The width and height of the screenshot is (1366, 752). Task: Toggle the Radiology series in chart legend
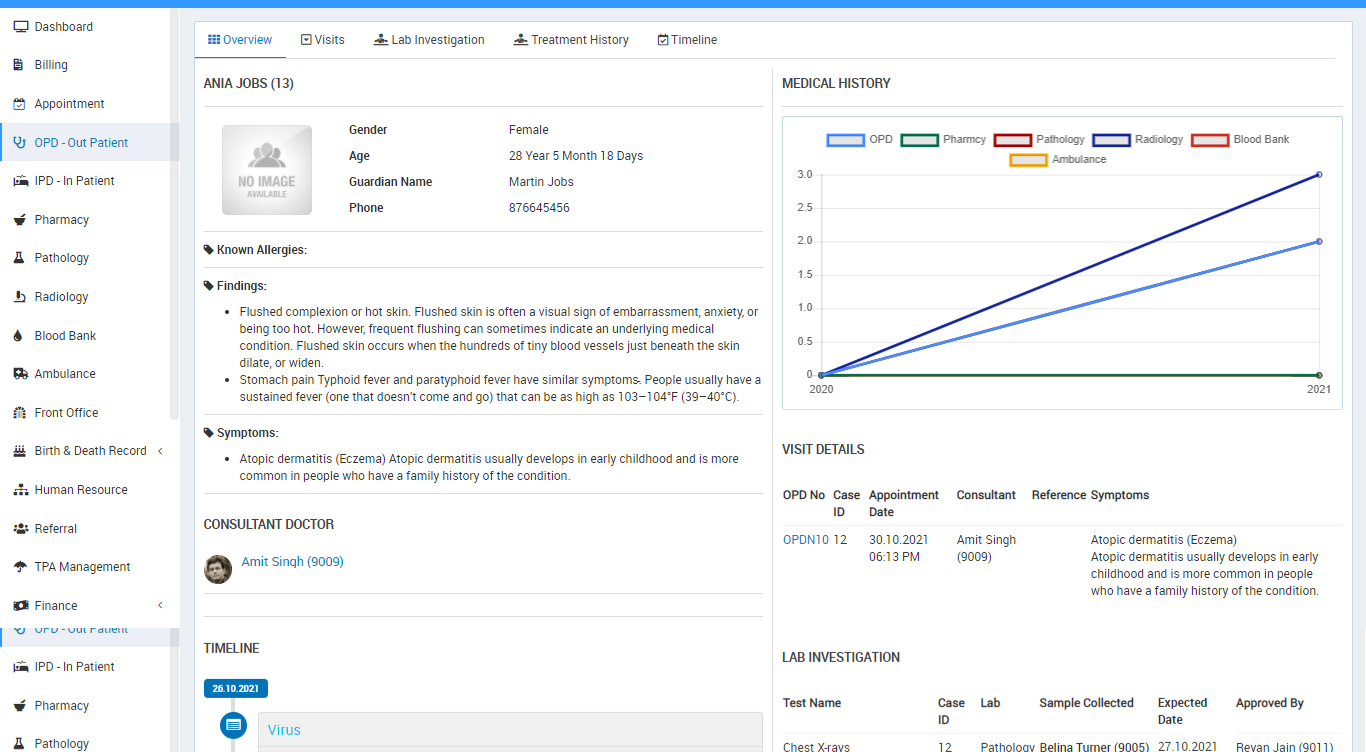(x=1138, y=140)
